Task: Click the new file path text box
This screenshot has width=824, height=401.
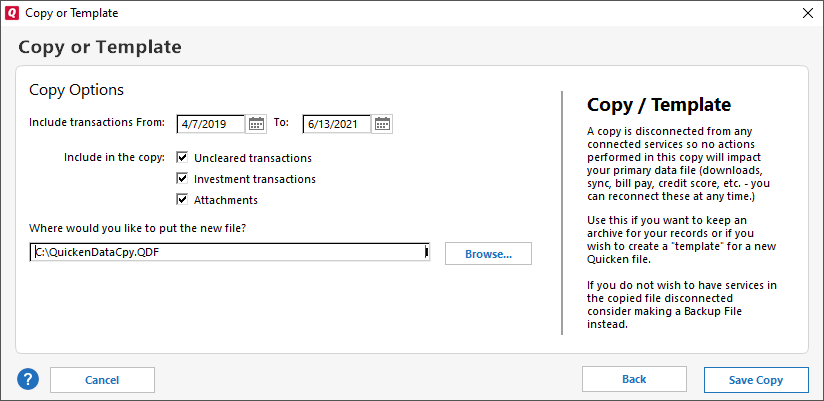Action: tap(229, 252)
